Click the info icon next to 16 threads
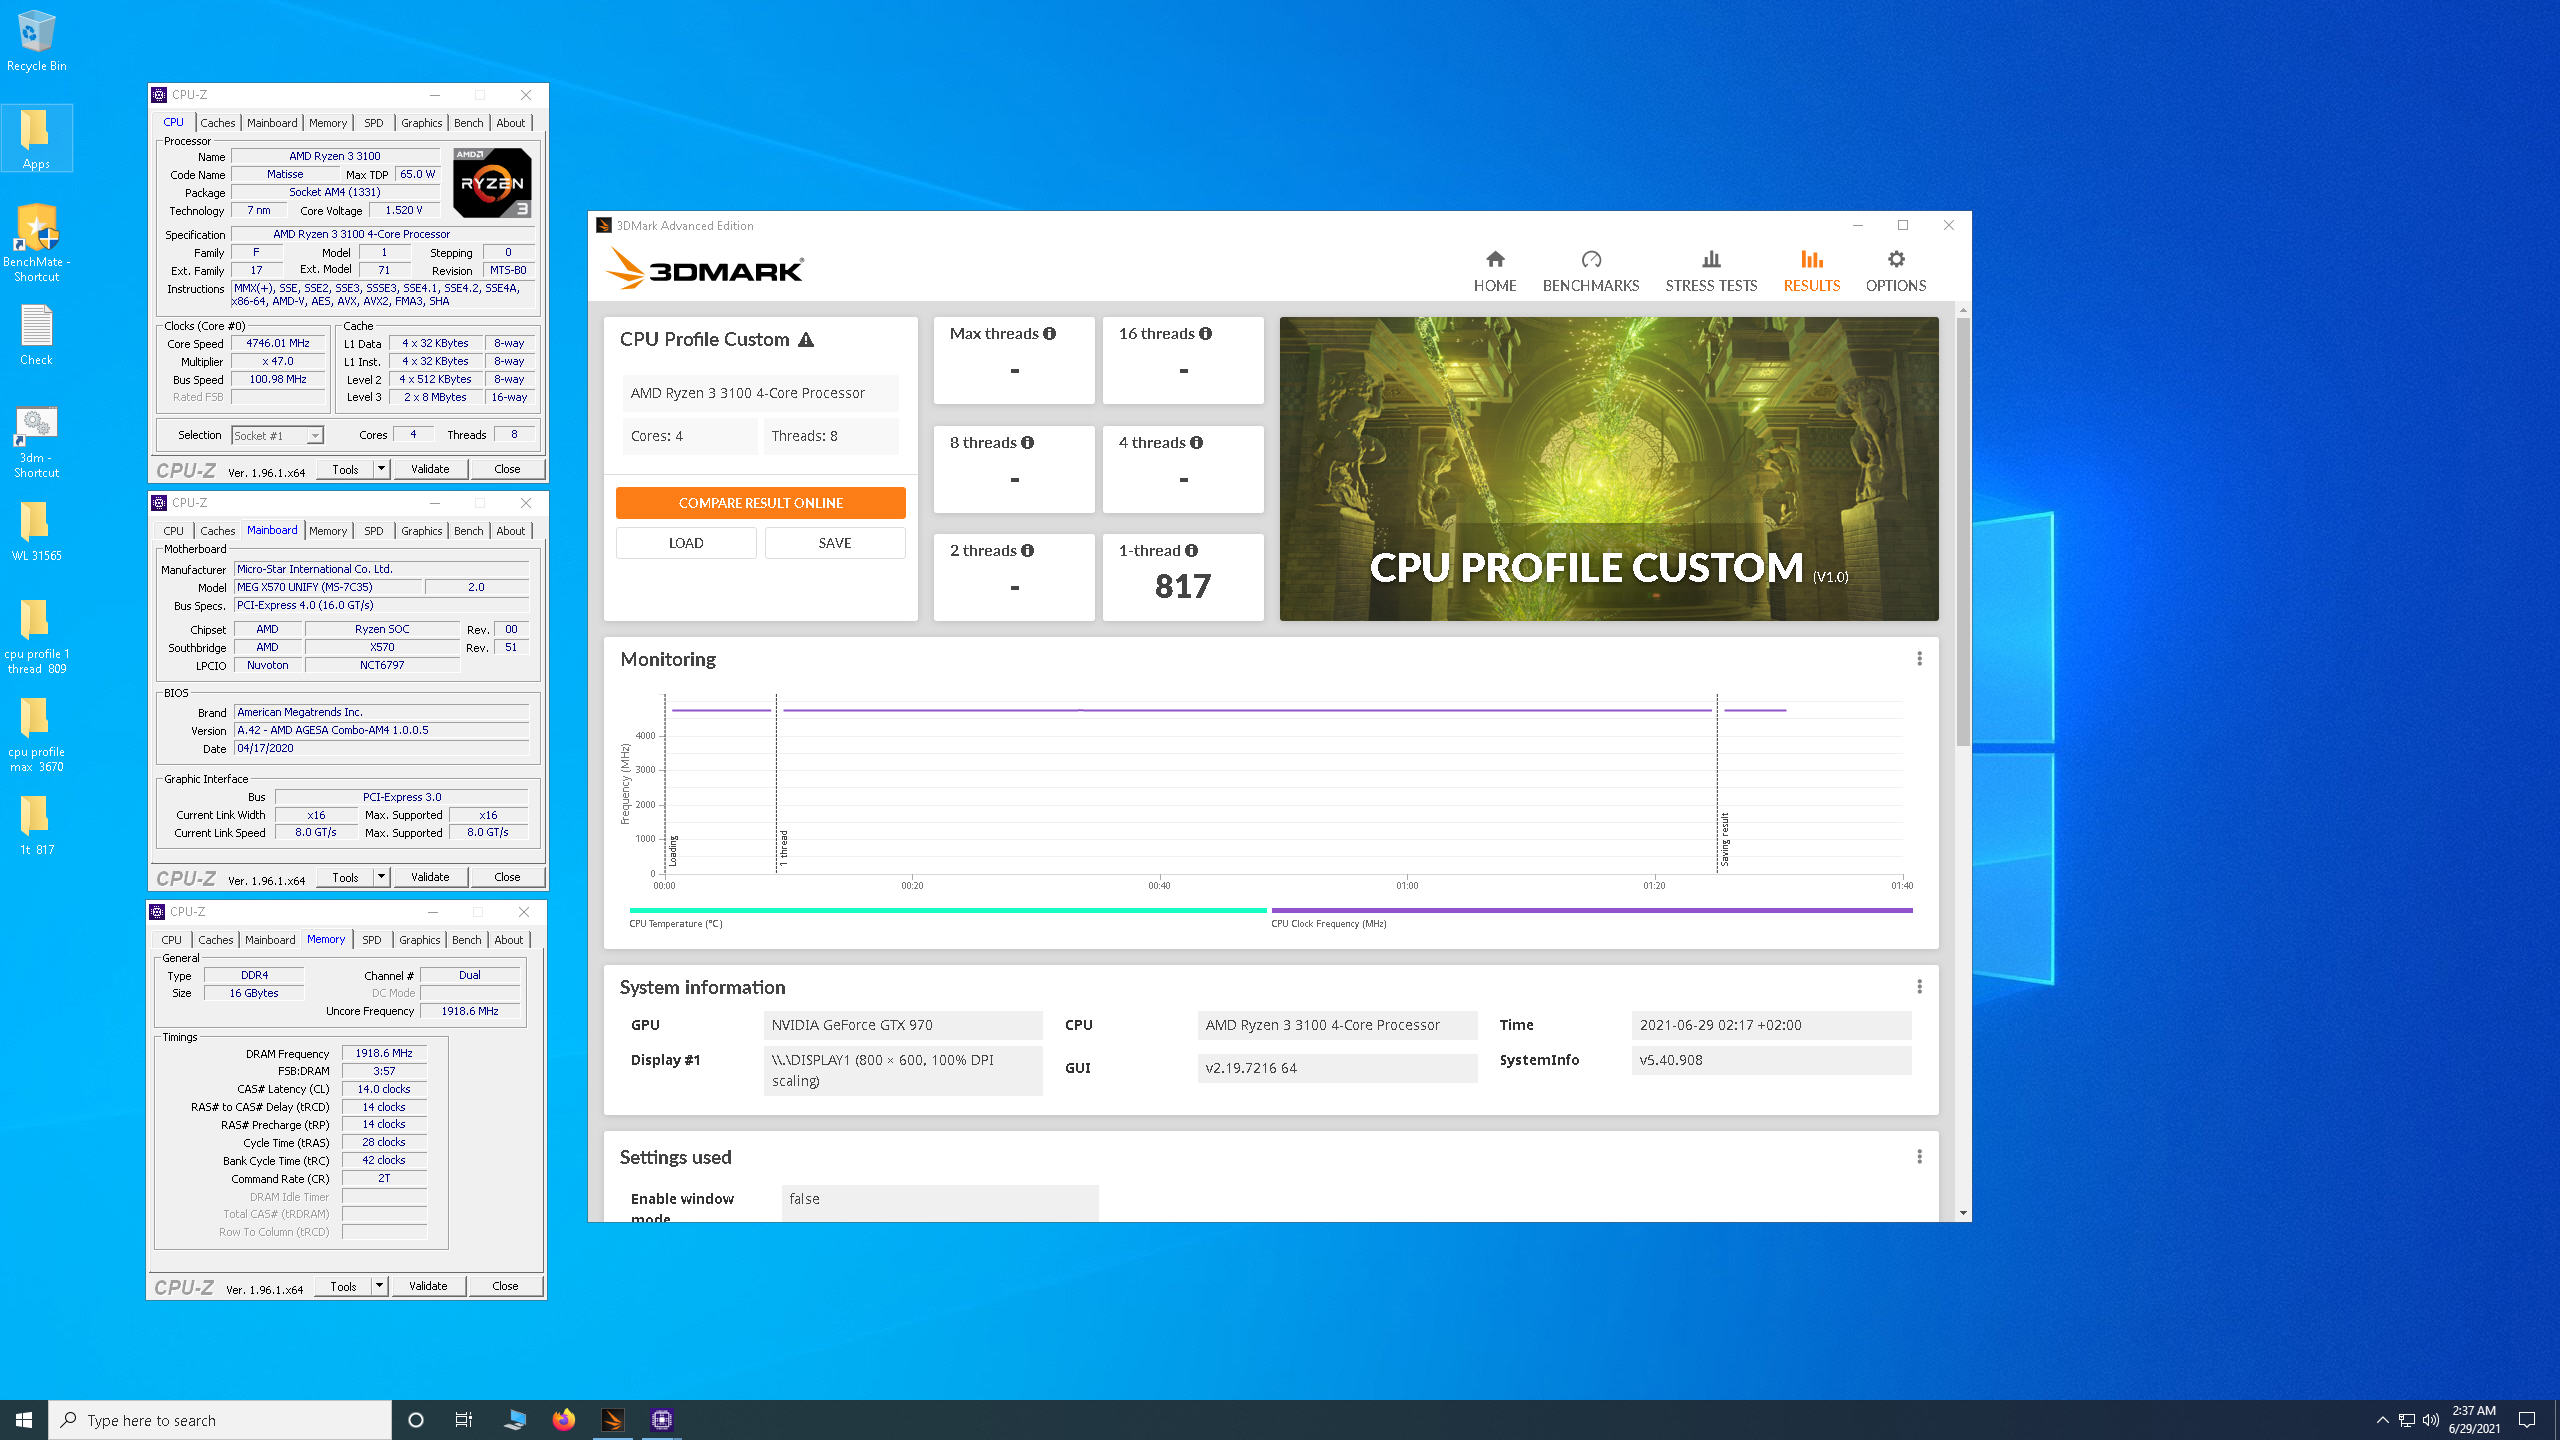The width and height of the screenshot is (2560, 1440). [x=1205, y=334]
